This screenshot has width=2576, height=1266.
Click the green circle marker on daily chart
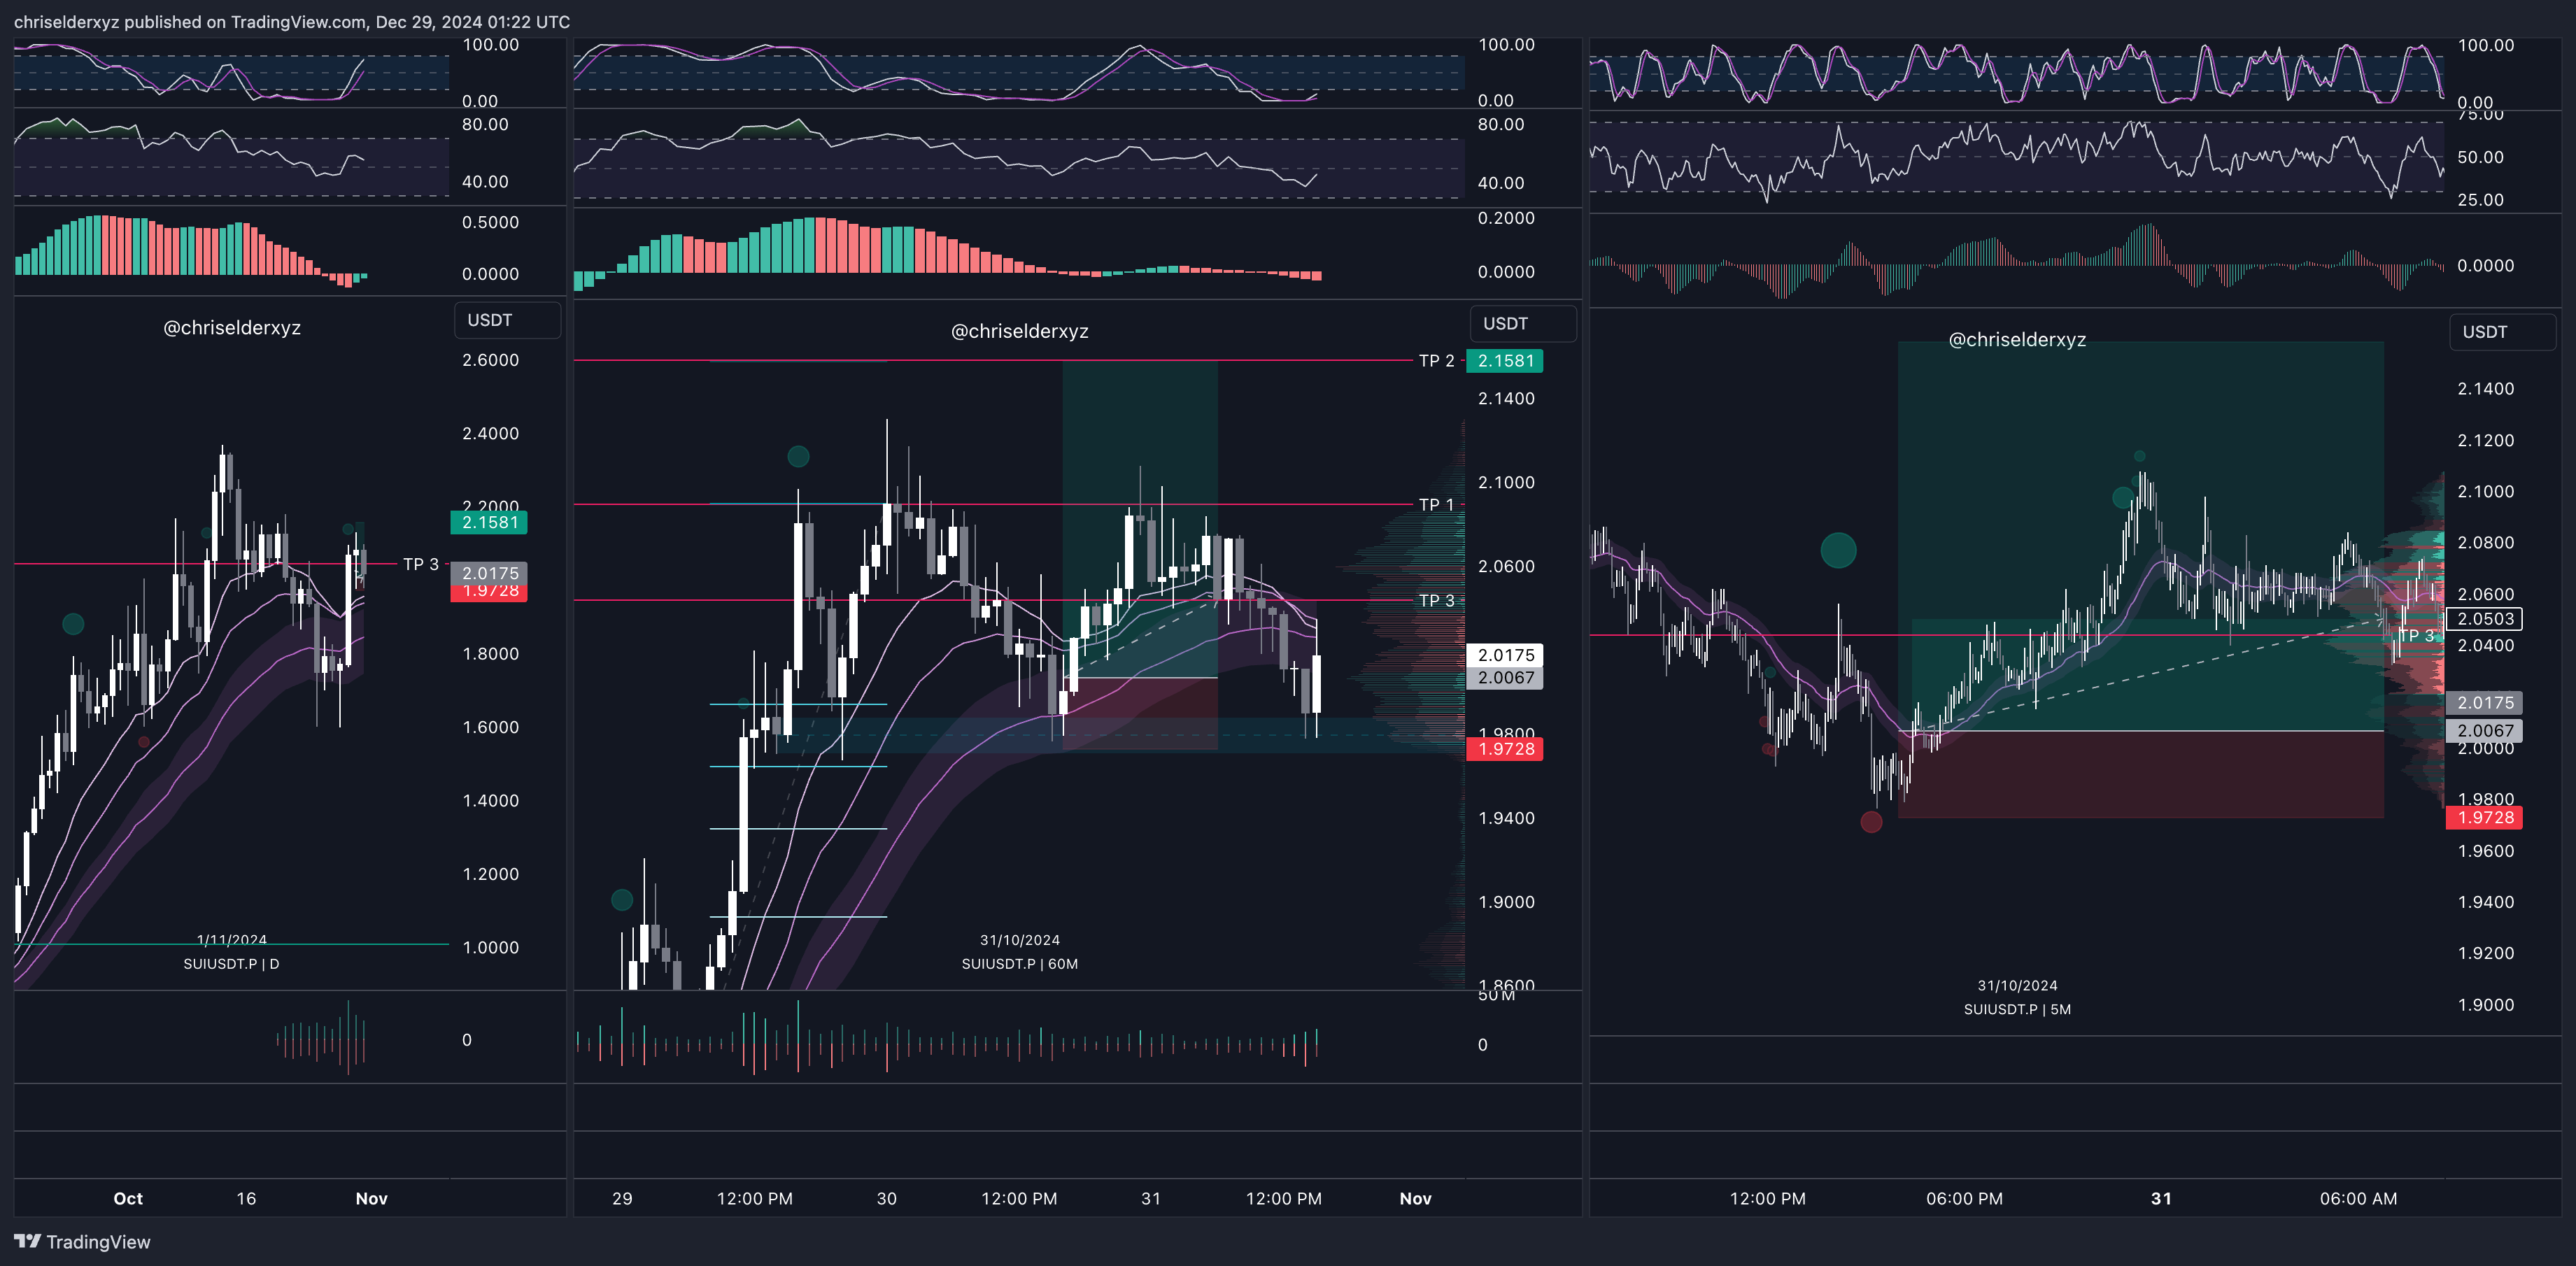coord(73,624)
